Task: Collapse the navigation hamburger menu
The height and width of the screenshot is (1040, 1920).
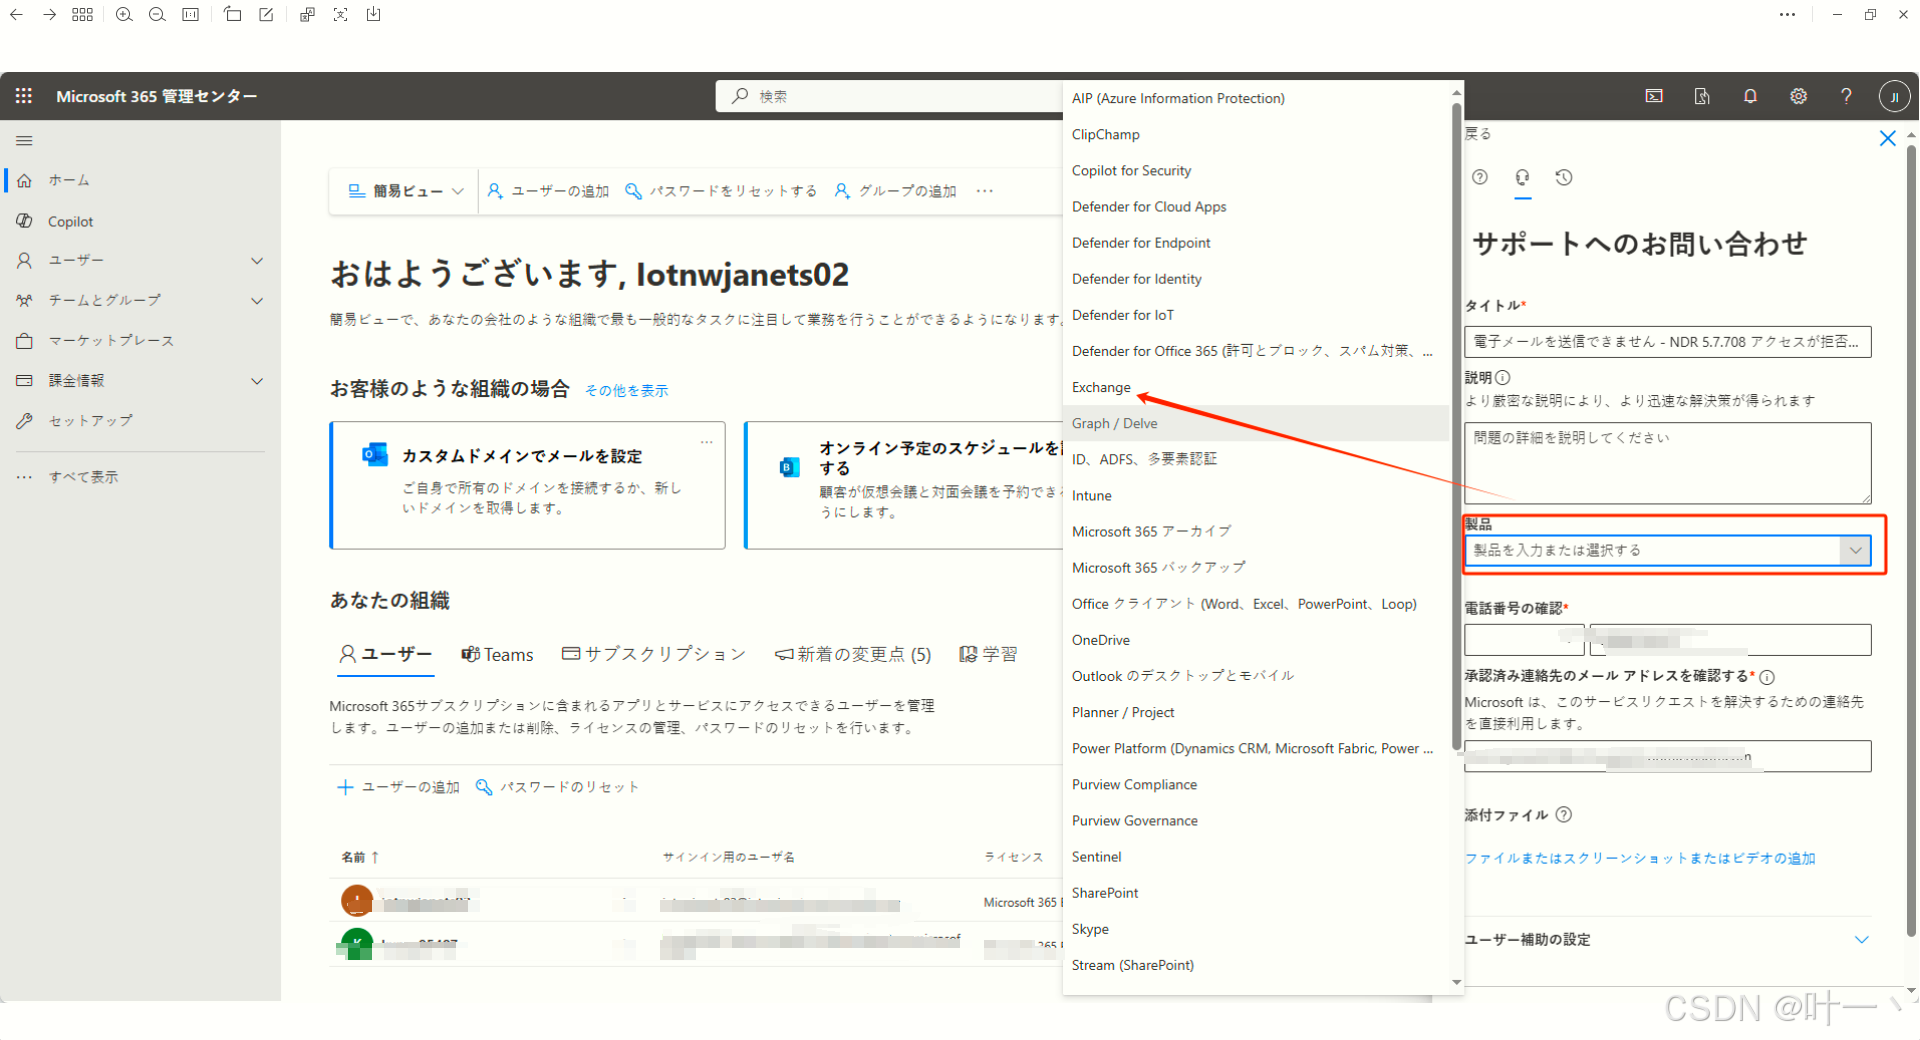Action: click(25, 141)
